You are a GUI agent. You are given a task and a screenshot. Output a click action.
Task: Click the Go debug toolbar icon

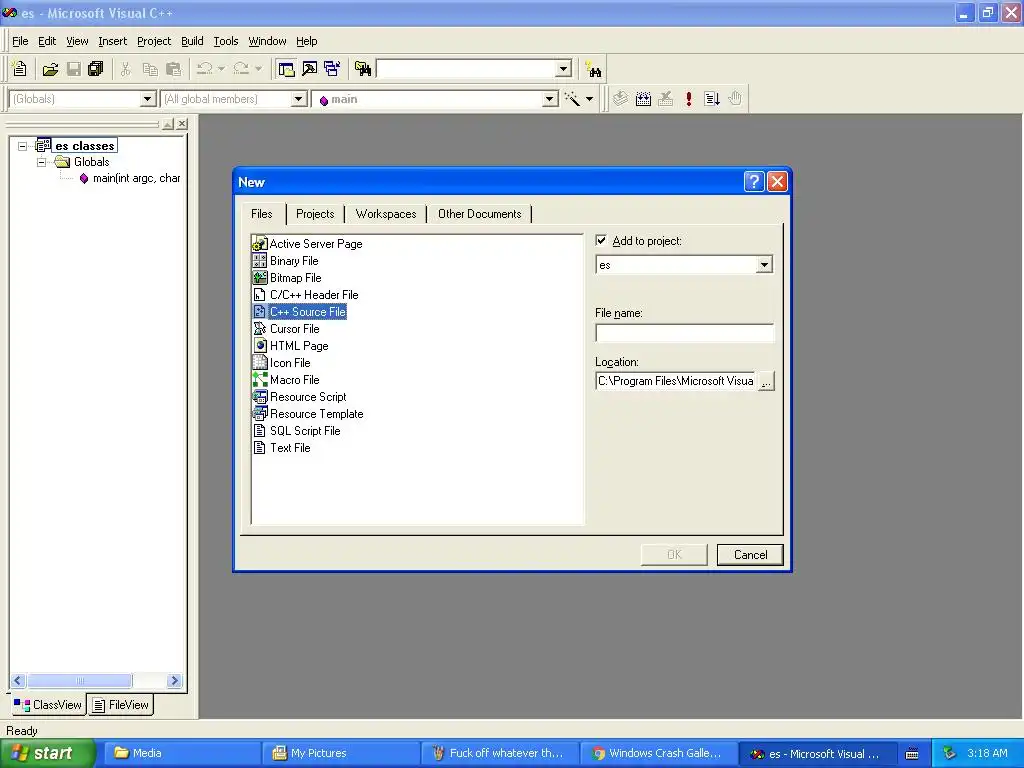point(712,99)
